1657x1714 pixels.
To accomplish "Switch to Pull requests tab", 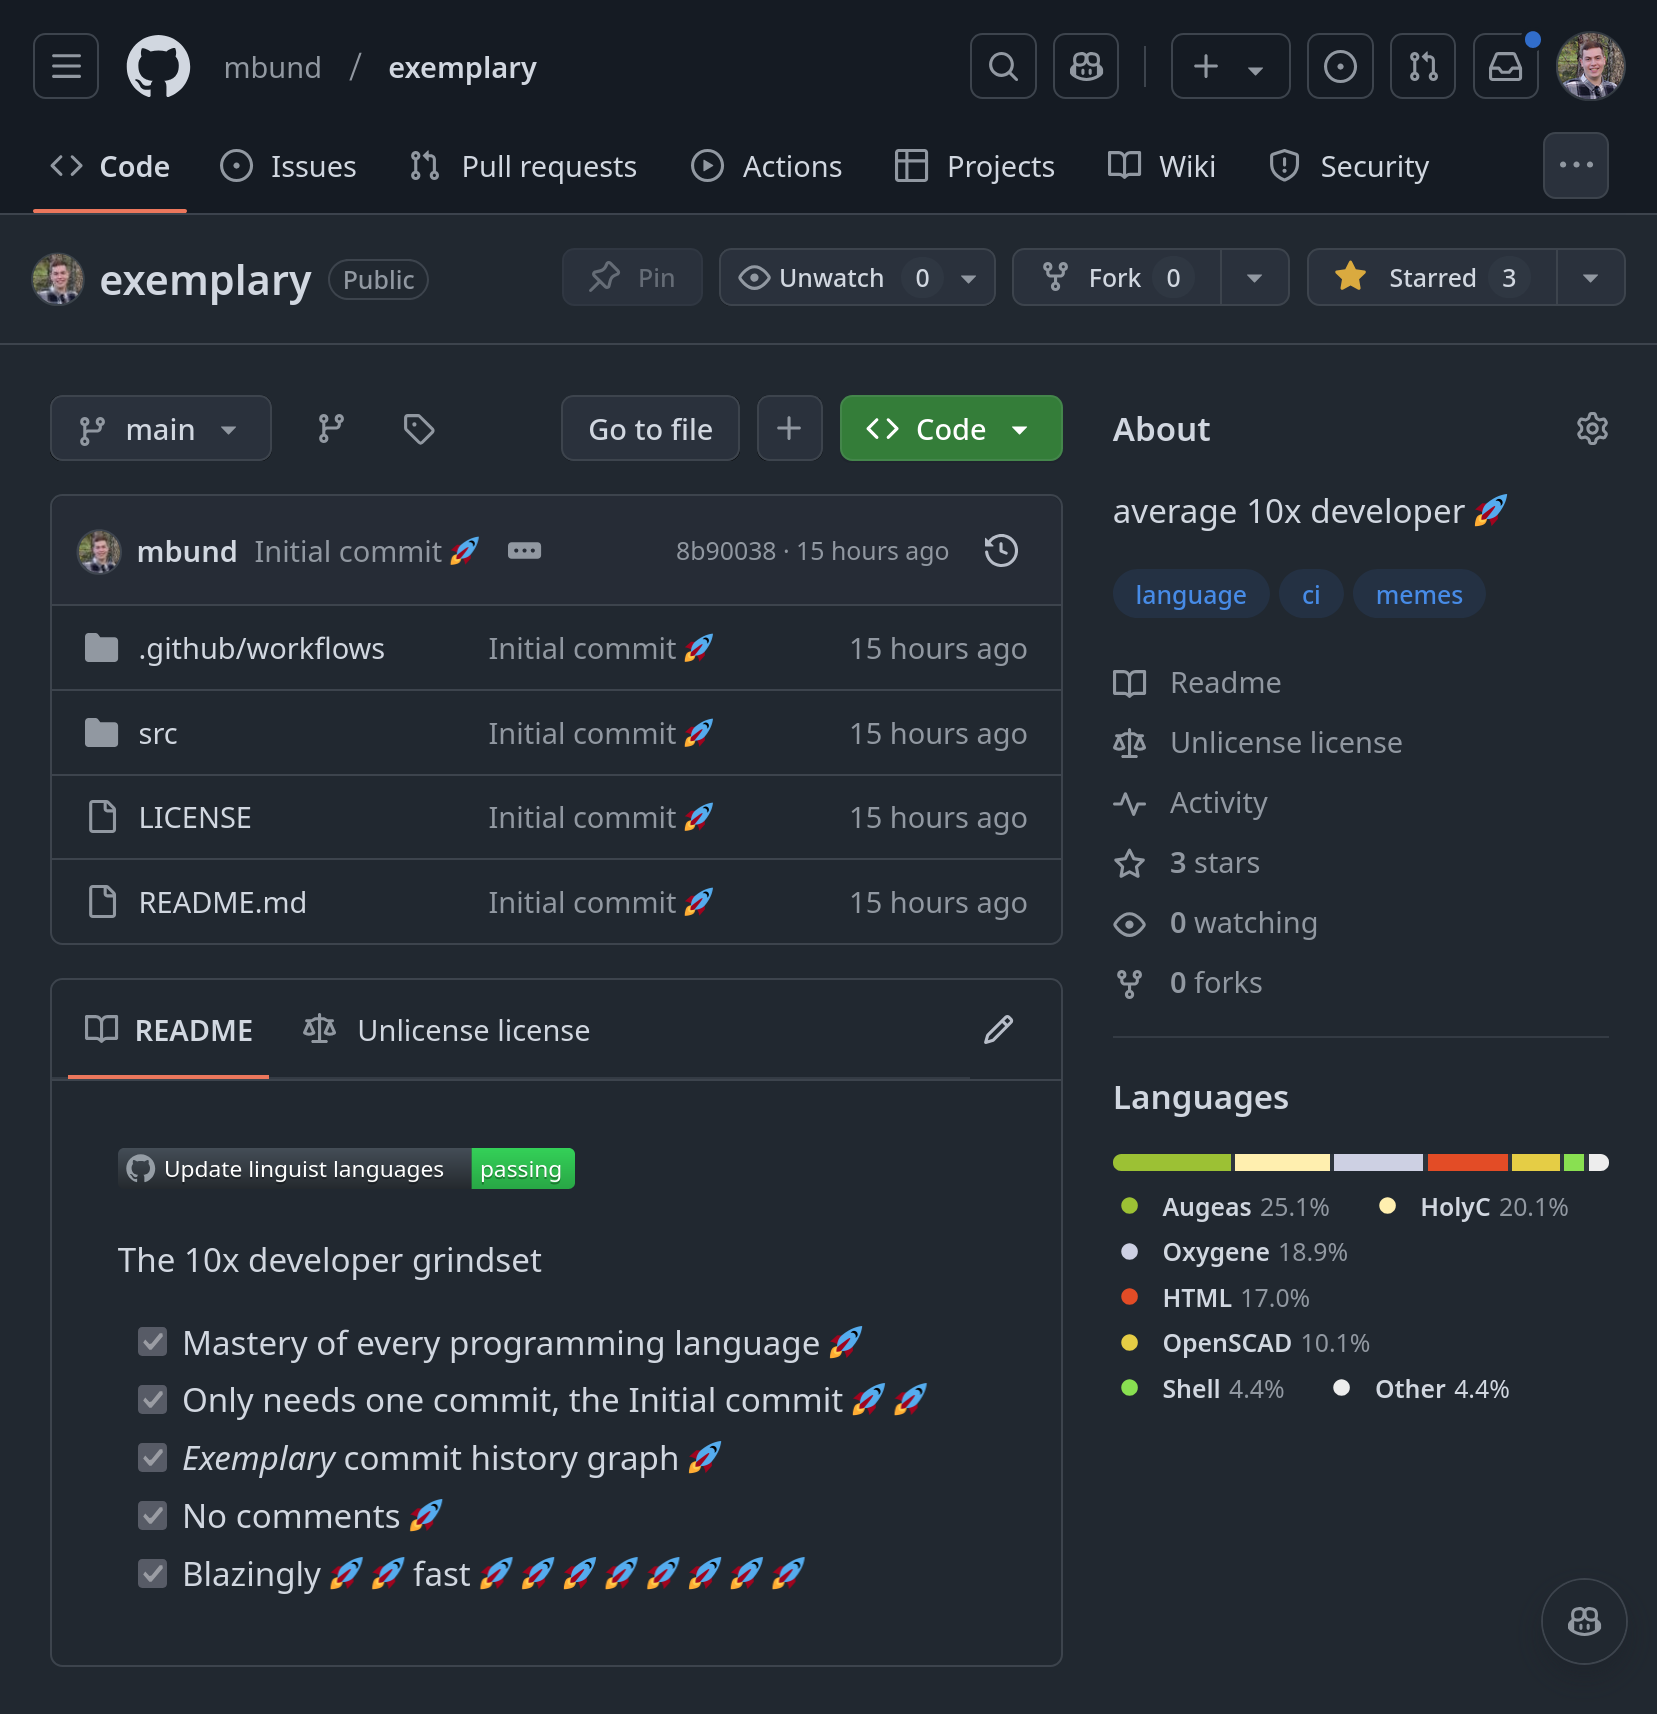I will click(523, 166).
